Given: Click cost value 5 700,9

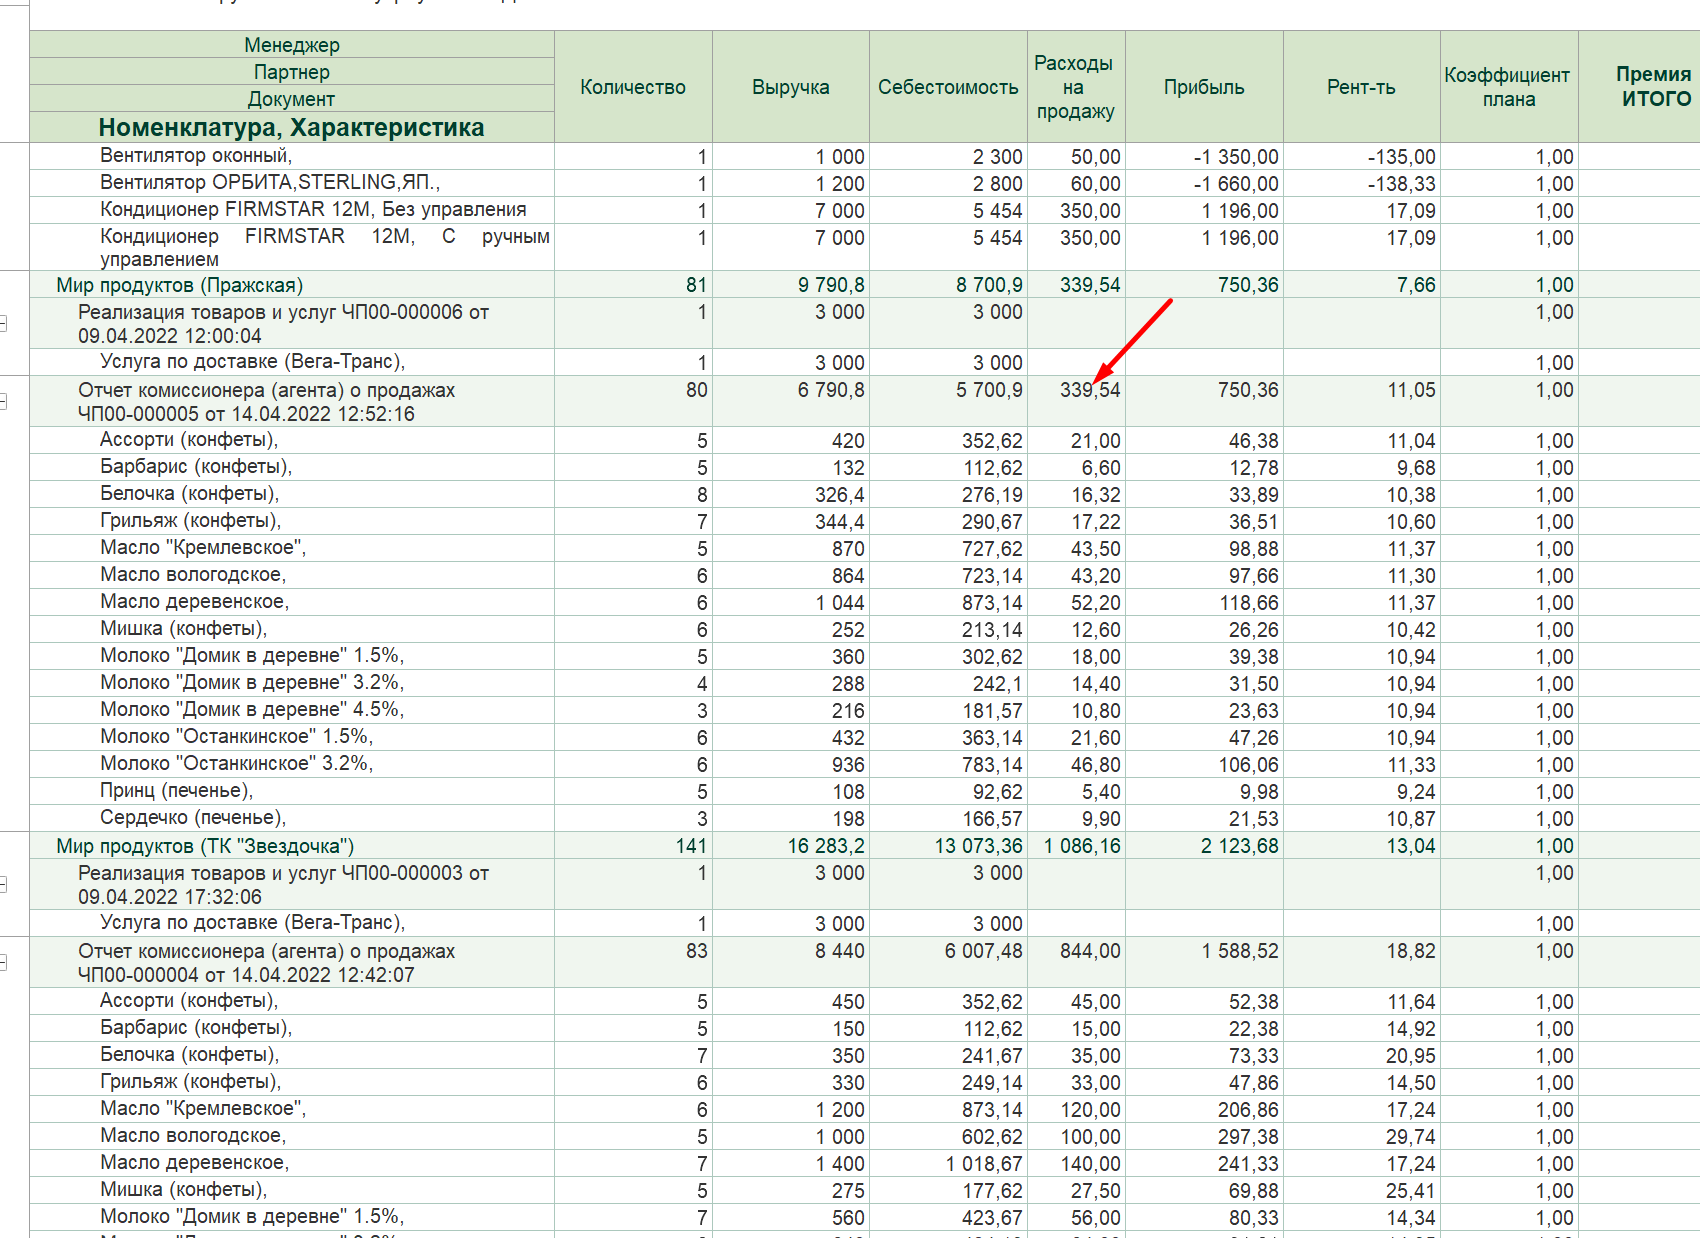Looking at the screenshot, I should coord(989,390).
